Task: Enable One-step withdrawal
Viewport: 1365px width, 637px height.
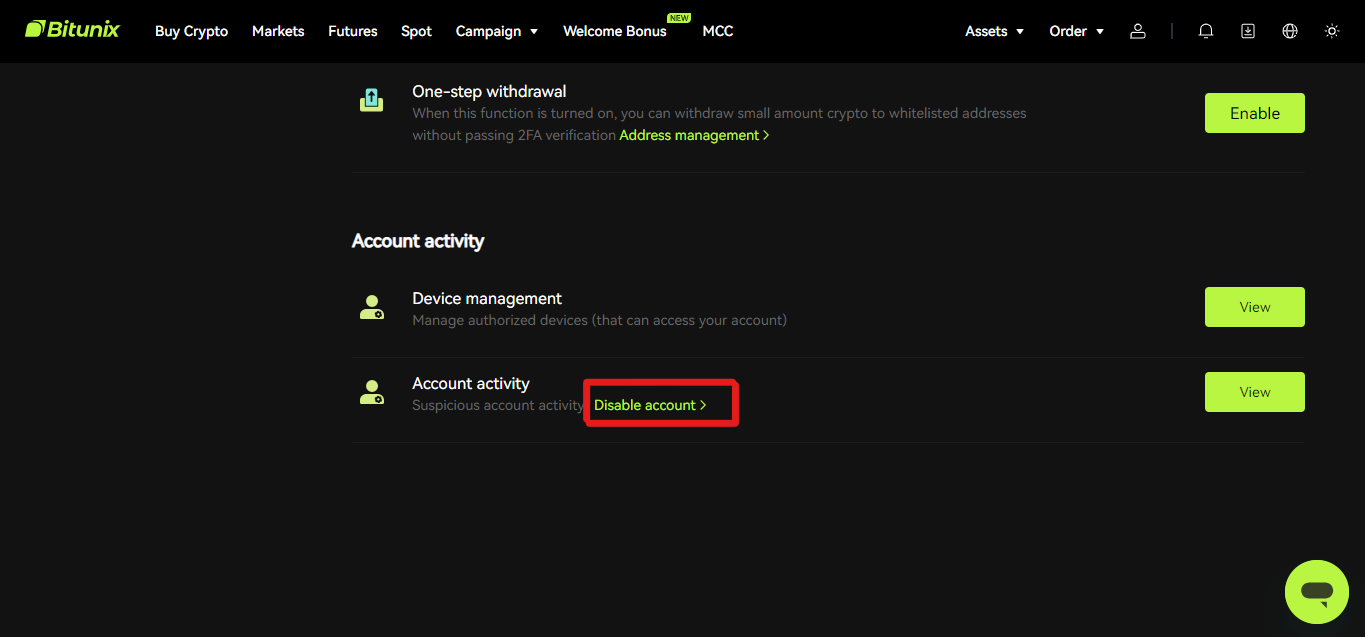Action: tap(1255, 113)
